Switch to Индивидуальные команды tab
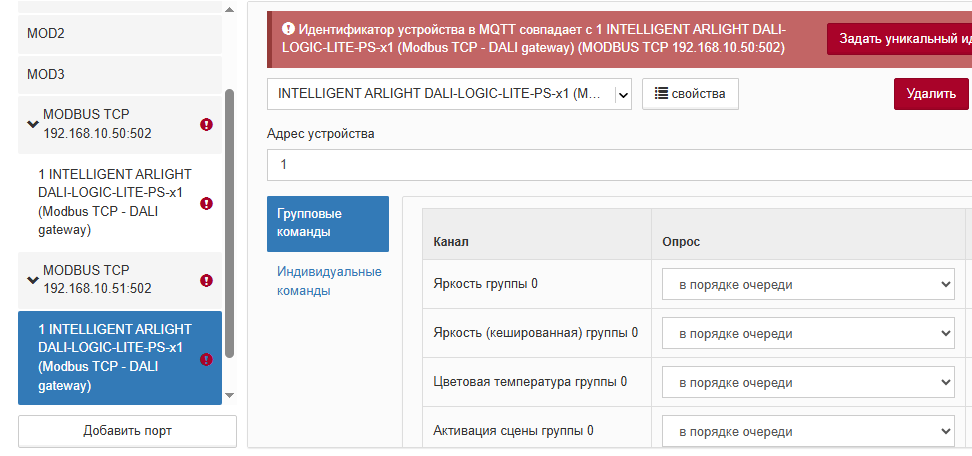Viewport: 972px width, 456px height. [329, 281]
